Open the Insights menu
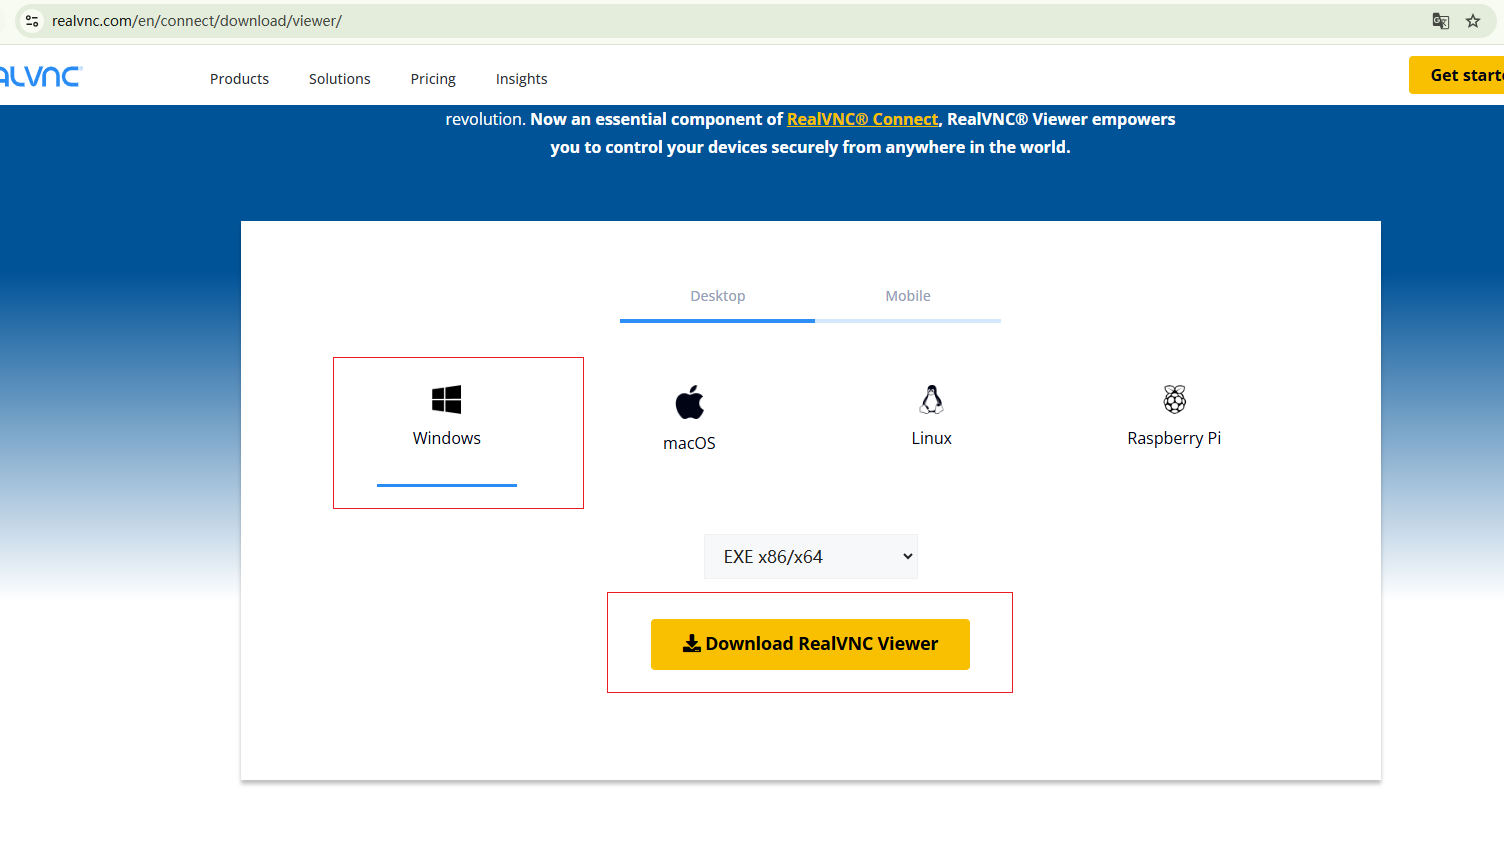 [521, 79]
